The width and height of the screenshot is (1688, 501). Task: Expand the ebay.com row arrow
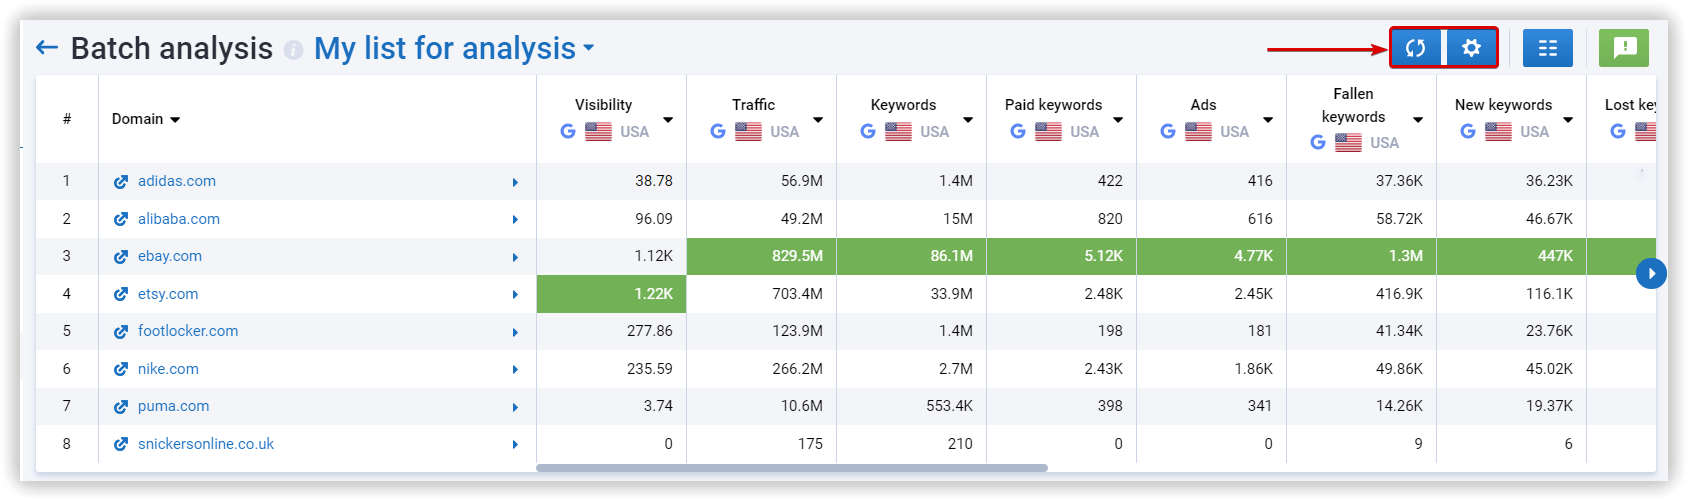[x=515, y=257]
